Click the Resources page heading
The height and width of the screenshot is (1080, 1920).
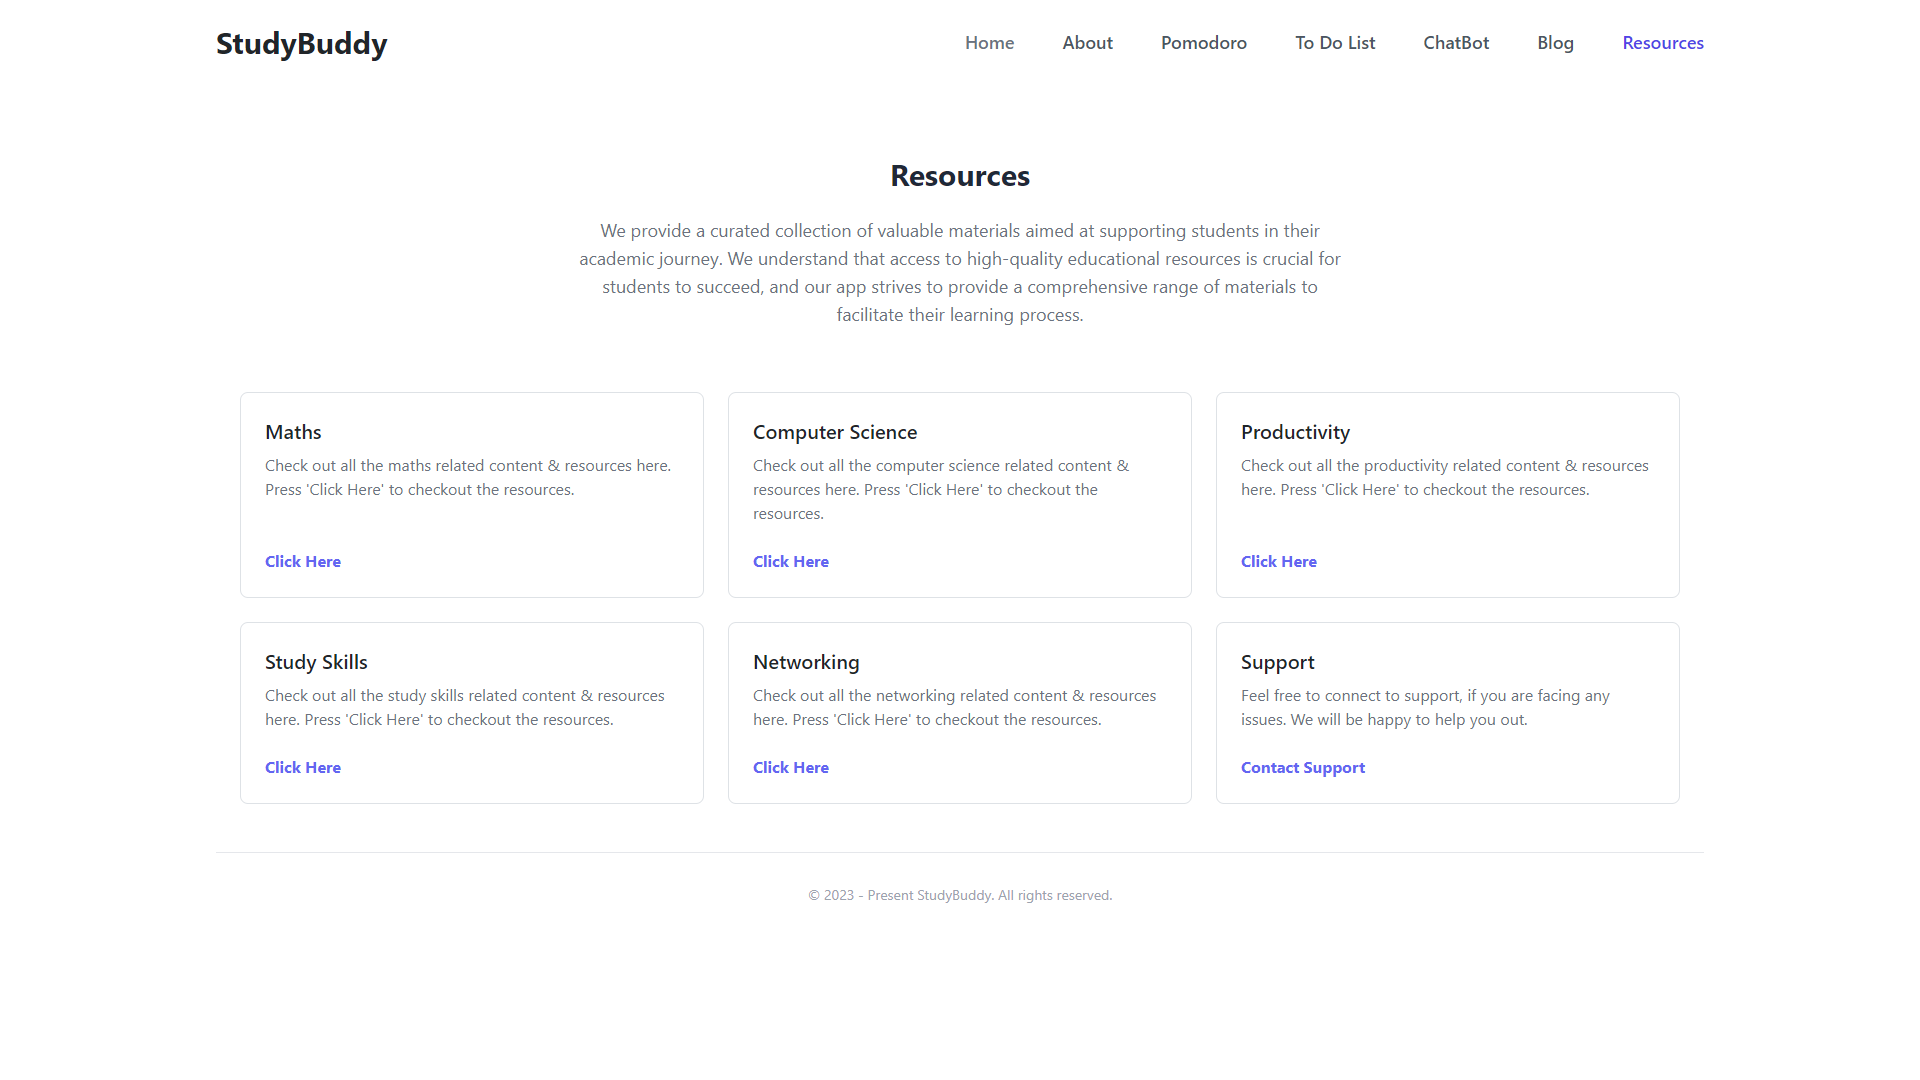point(959,176)
